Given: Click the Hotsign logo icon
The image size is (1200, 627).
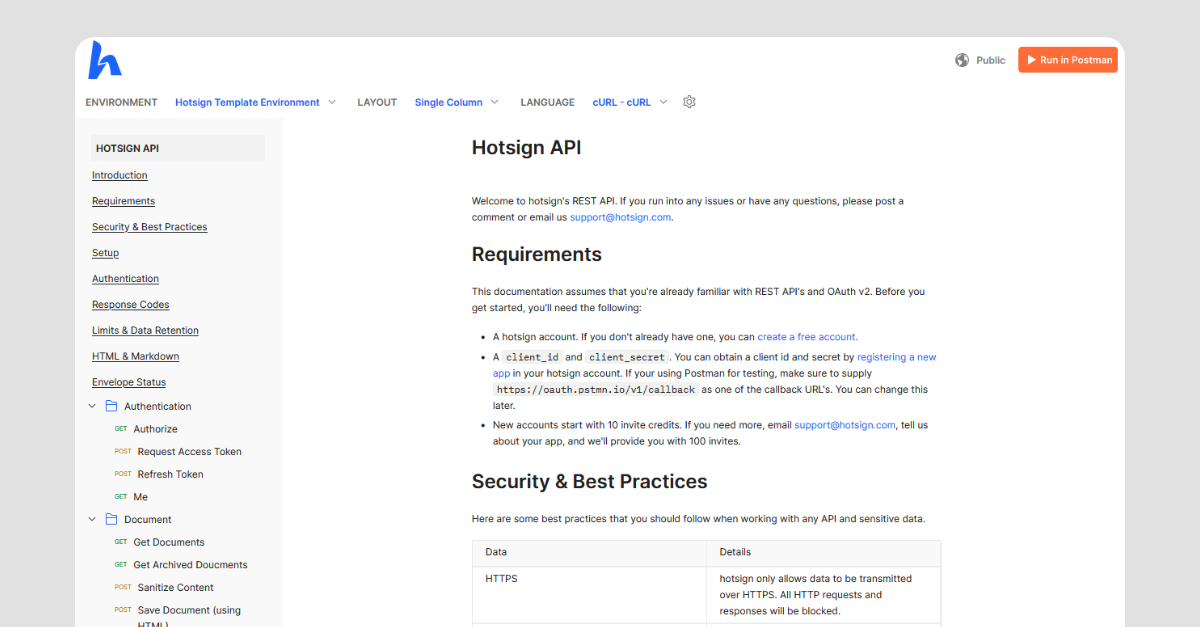Looking at the screenshot, I should tap(105, 60).
